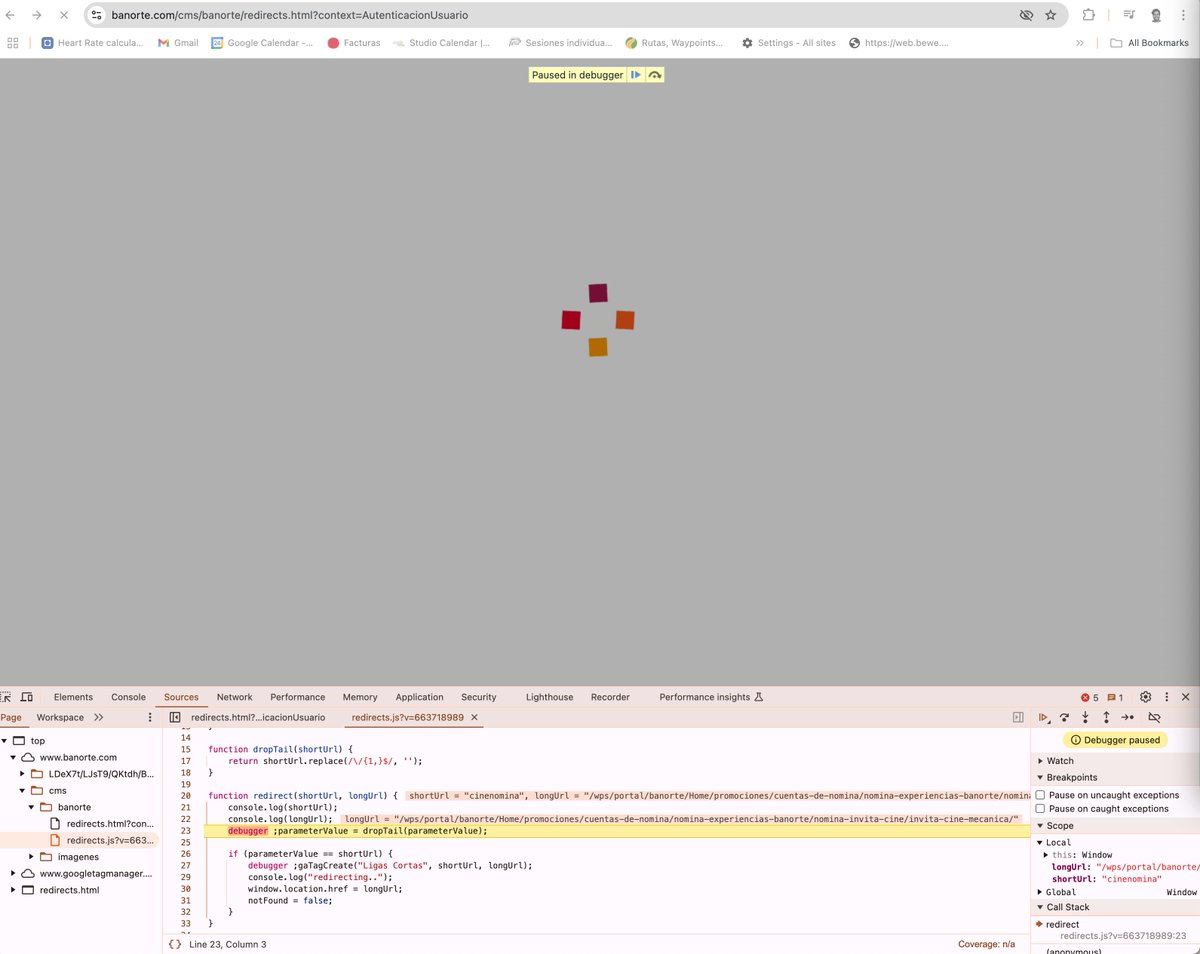Switch to Elements tab

(x=73, y=697)
